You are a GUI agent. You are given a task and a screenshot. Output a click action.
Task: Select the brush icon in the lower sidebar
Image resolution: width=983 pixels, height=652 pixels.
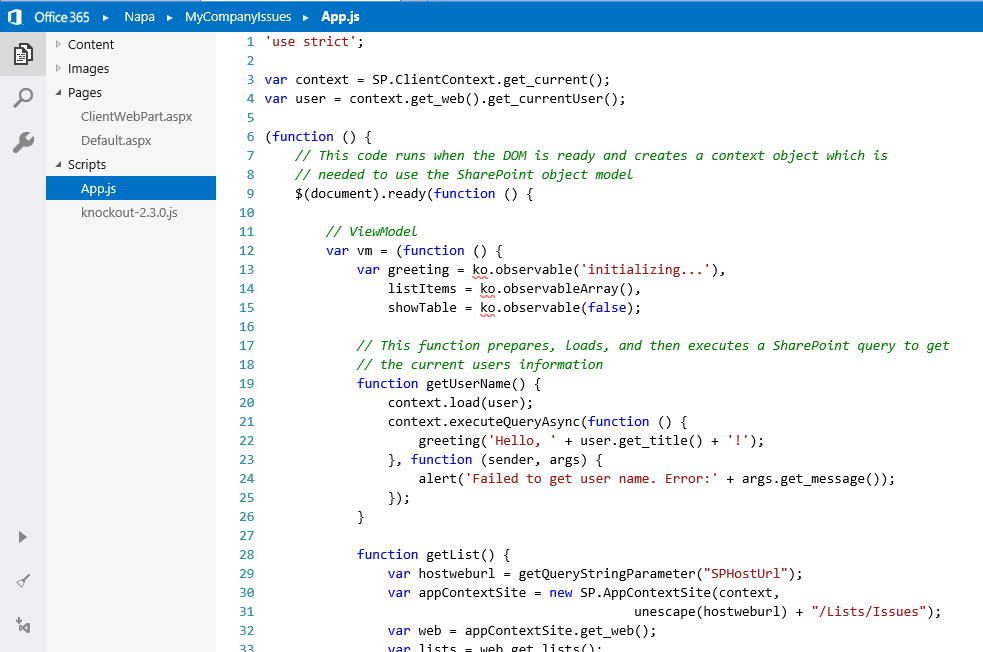click(23, 581)
